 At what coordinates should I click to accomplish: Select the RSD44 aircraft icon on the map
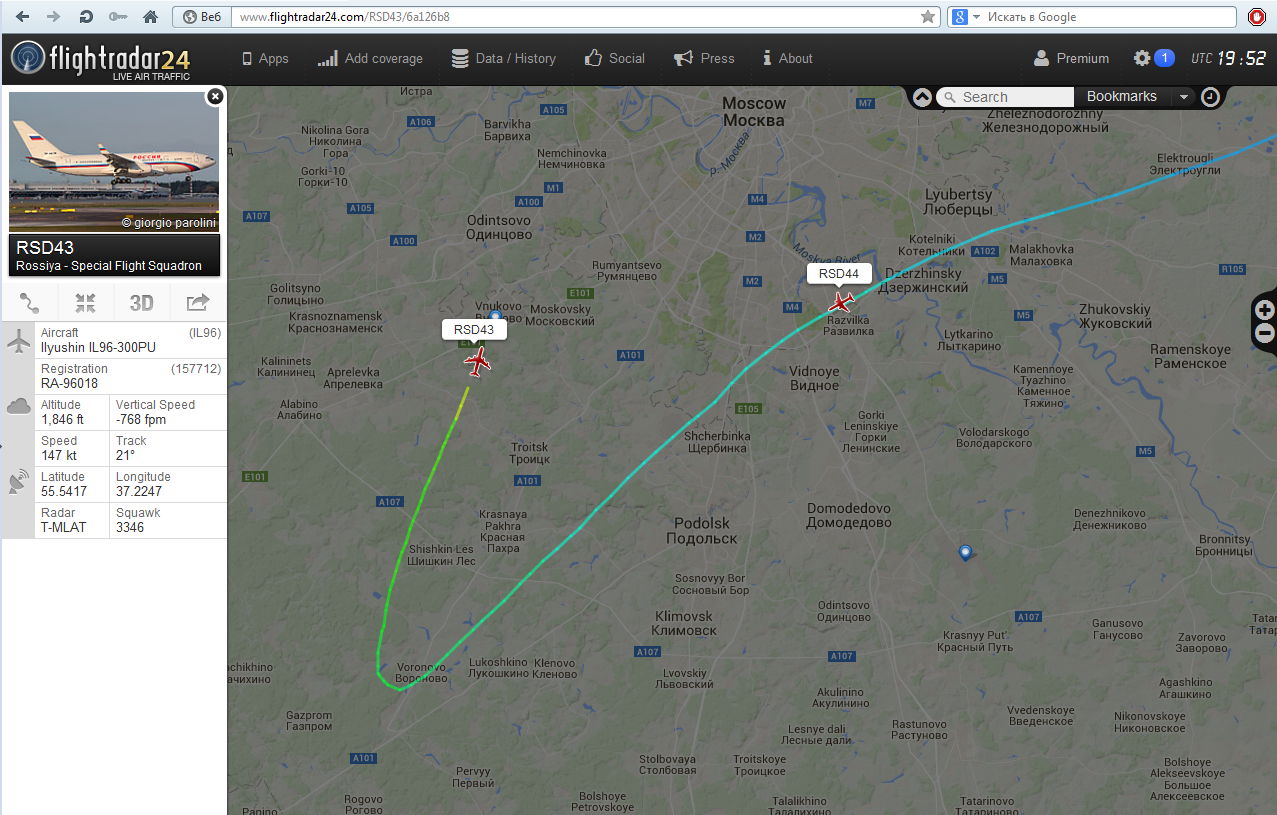841,301
